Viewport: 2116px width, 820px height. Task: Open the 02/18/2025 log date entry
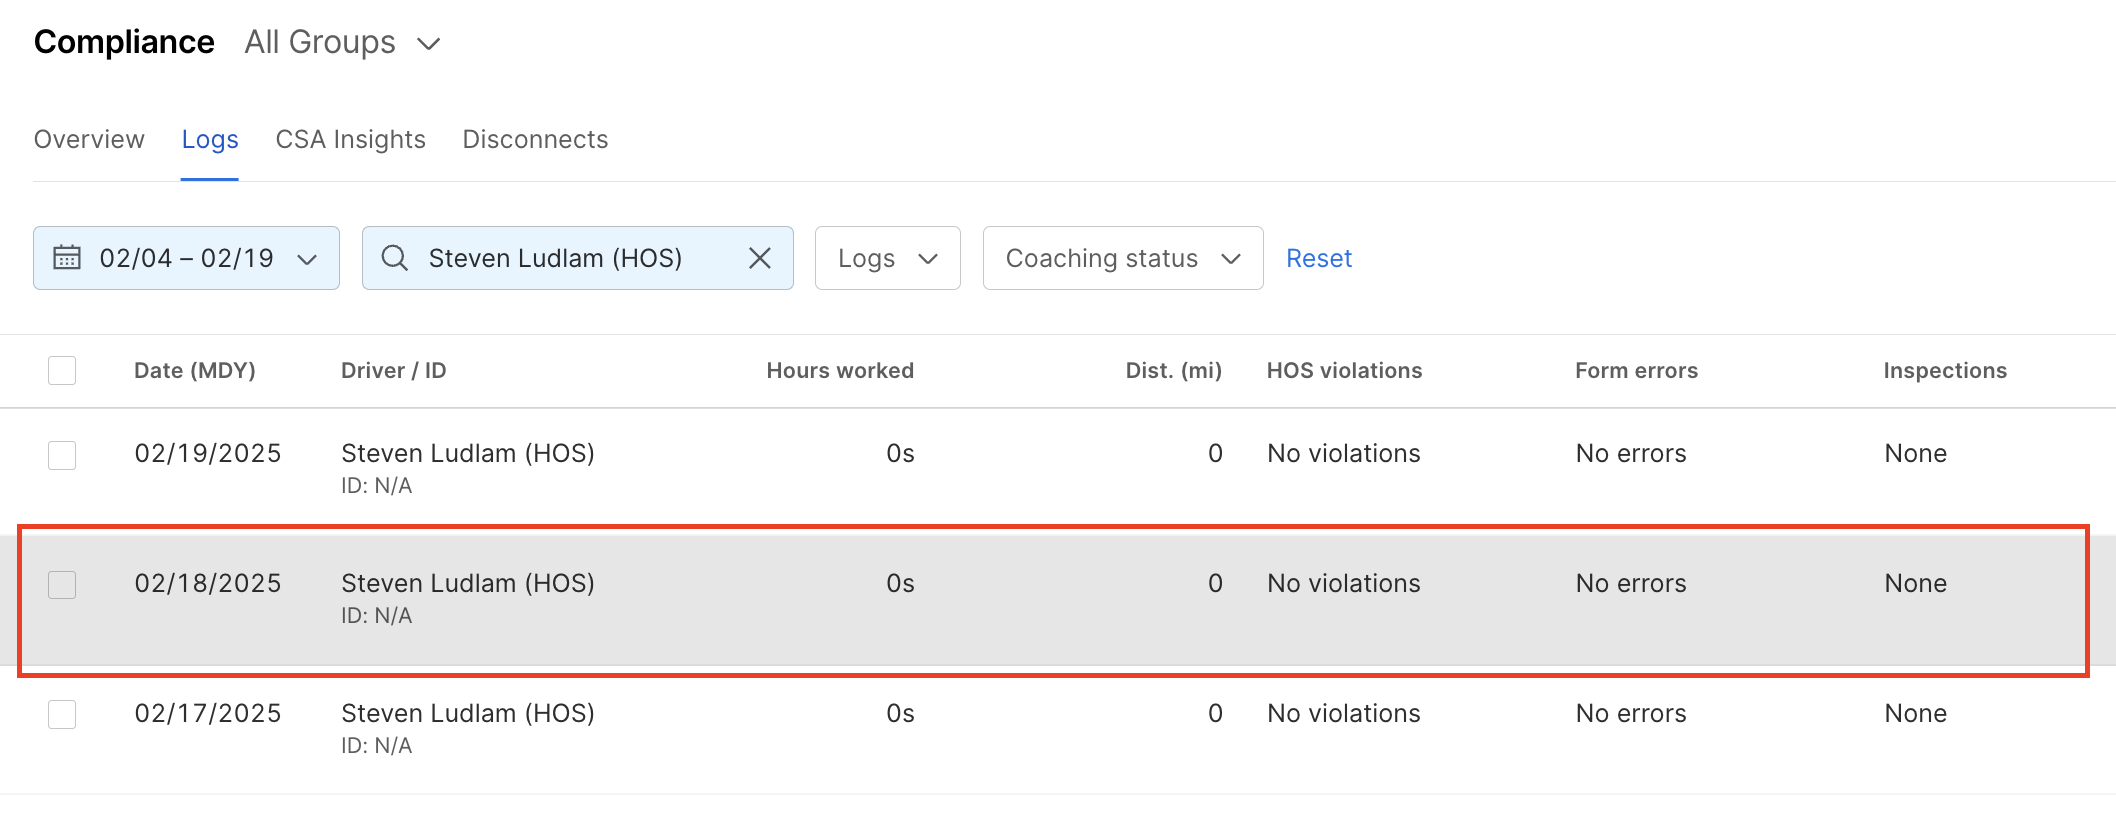coord(208,583)
